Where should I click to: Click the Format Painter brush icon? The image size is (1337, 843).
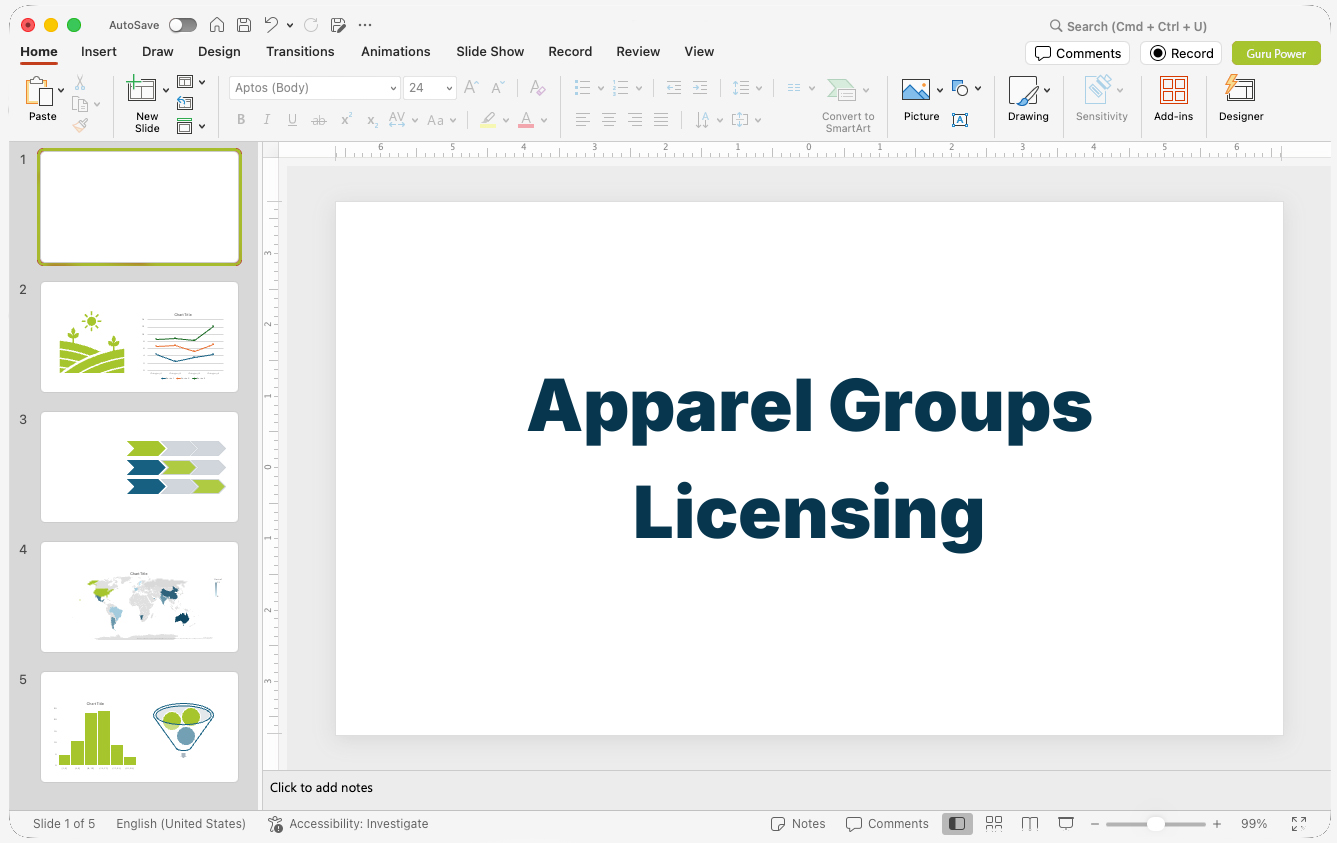tap(80, 125)
